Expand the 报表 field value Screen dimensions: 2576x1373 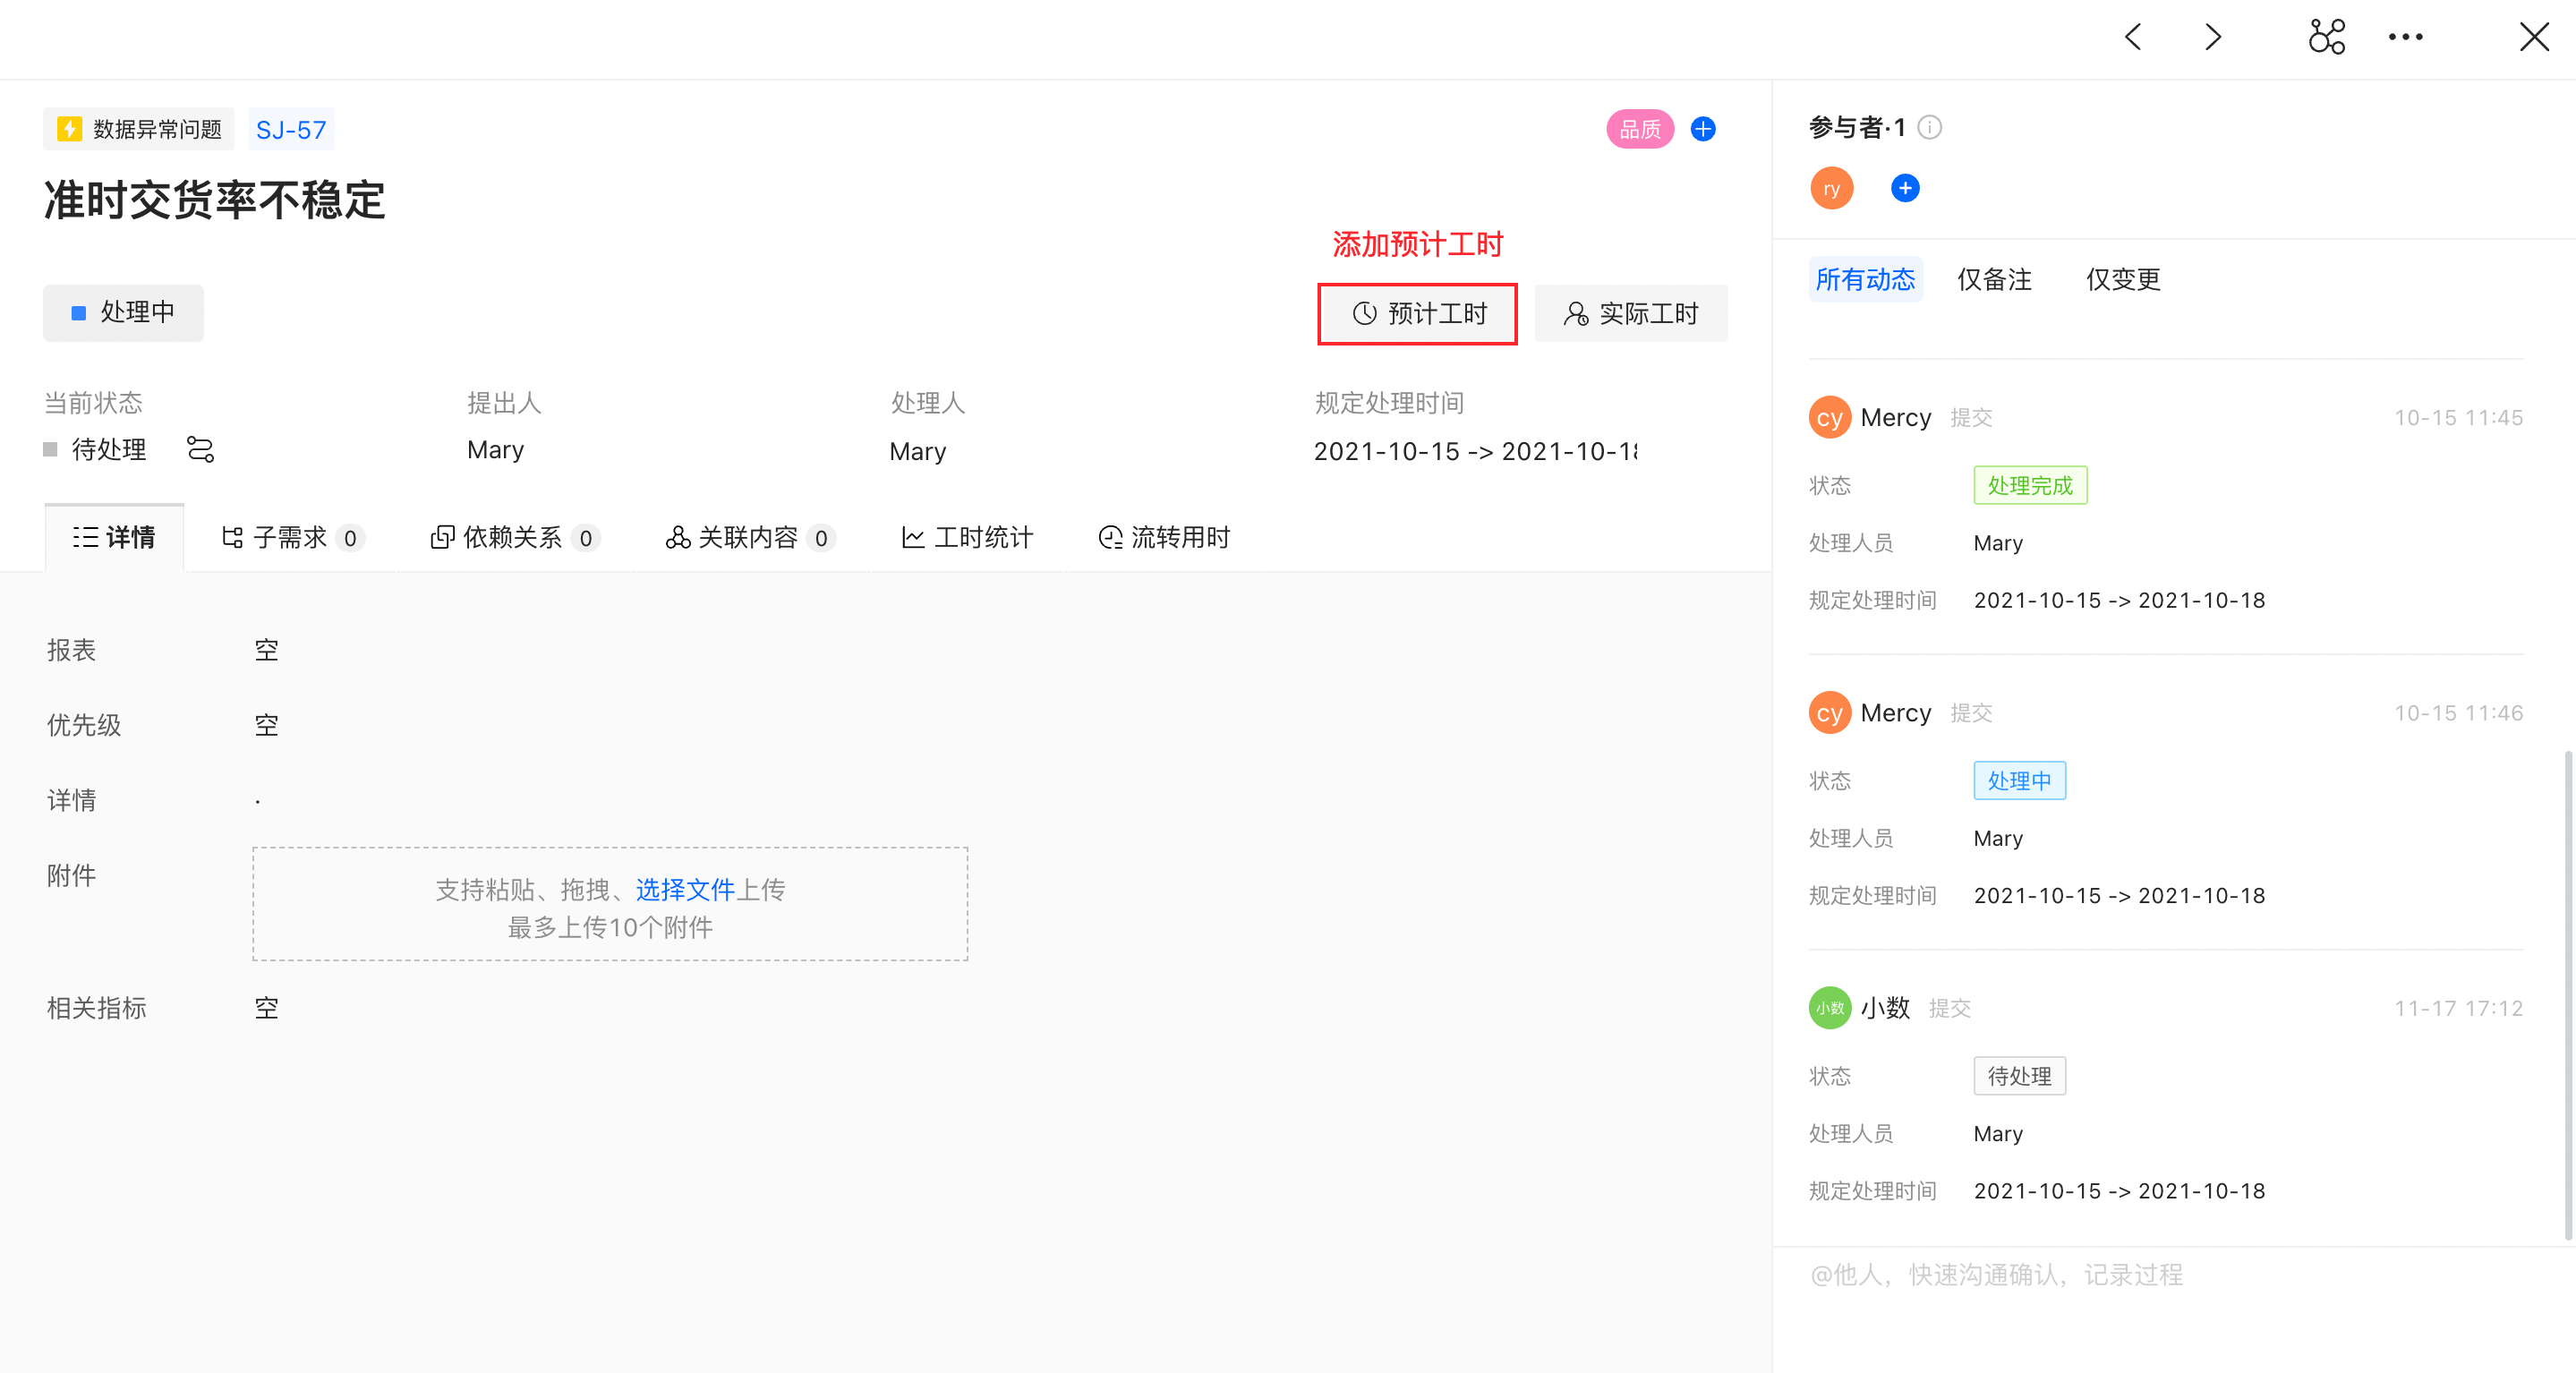(266, 650)
